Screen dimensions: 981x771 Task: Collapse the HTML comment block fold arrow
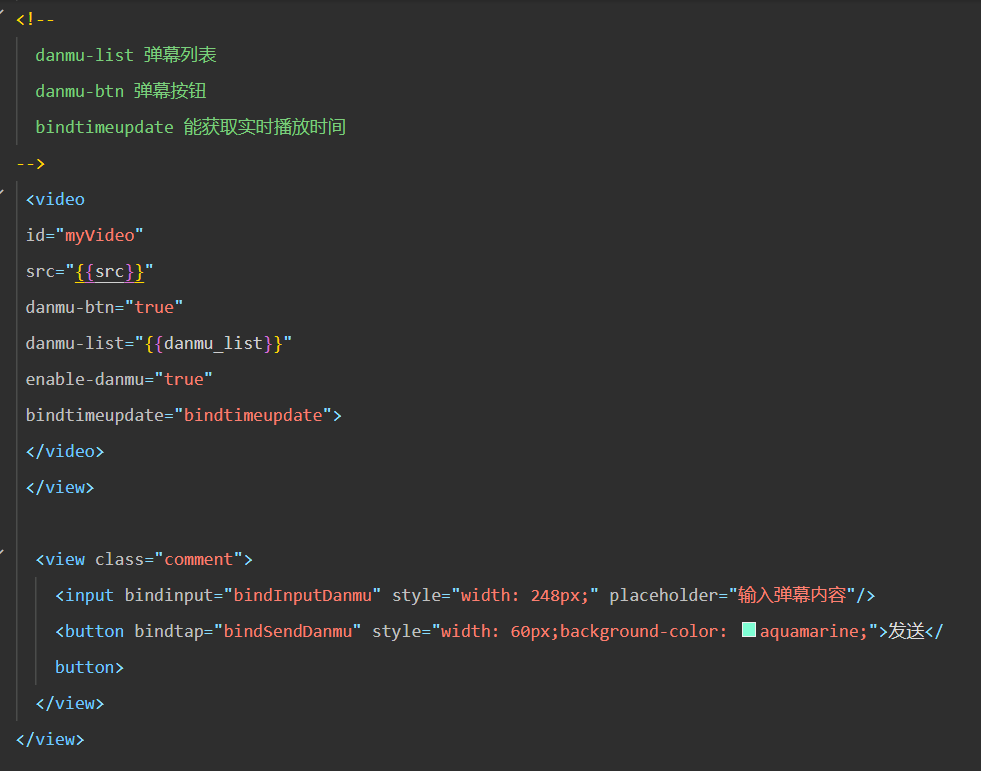coord(2,13)
